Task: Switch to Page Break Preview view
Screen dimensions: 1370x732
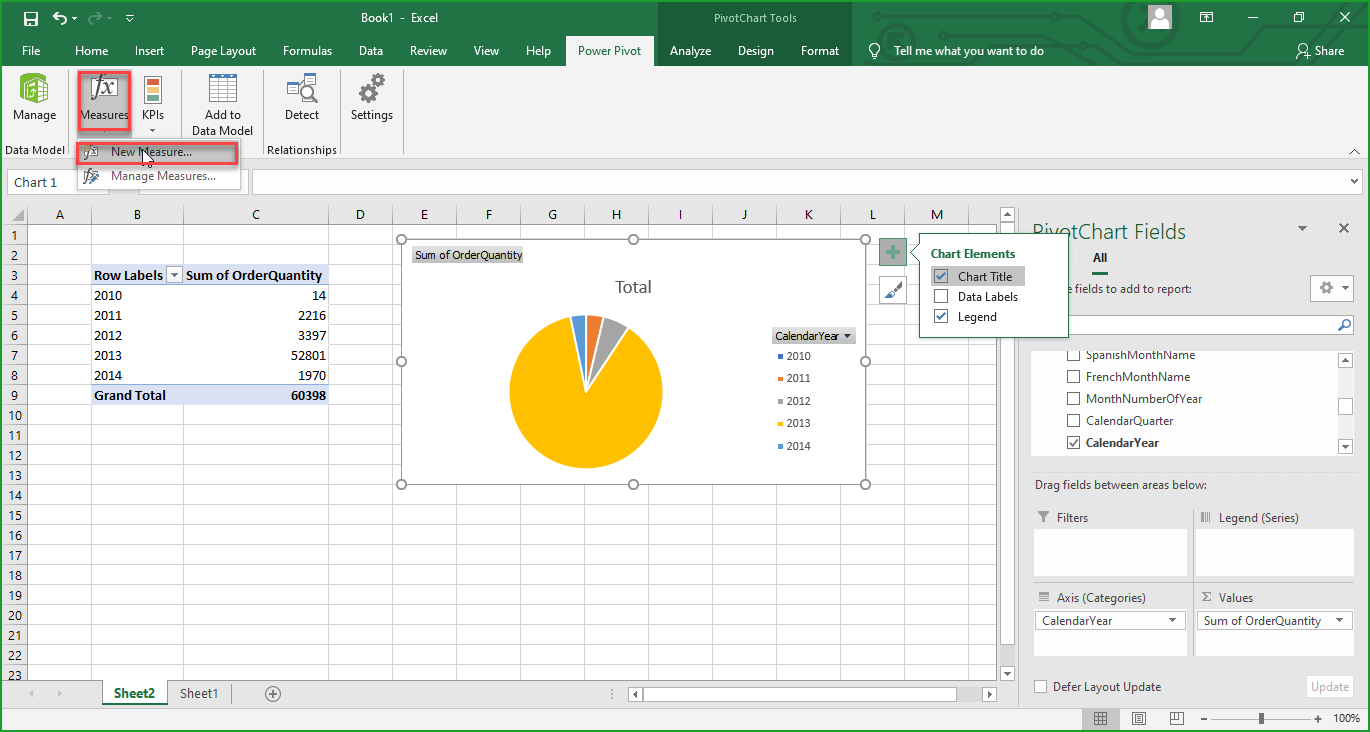Action: pyautogui.click(x=1178, y=718)
